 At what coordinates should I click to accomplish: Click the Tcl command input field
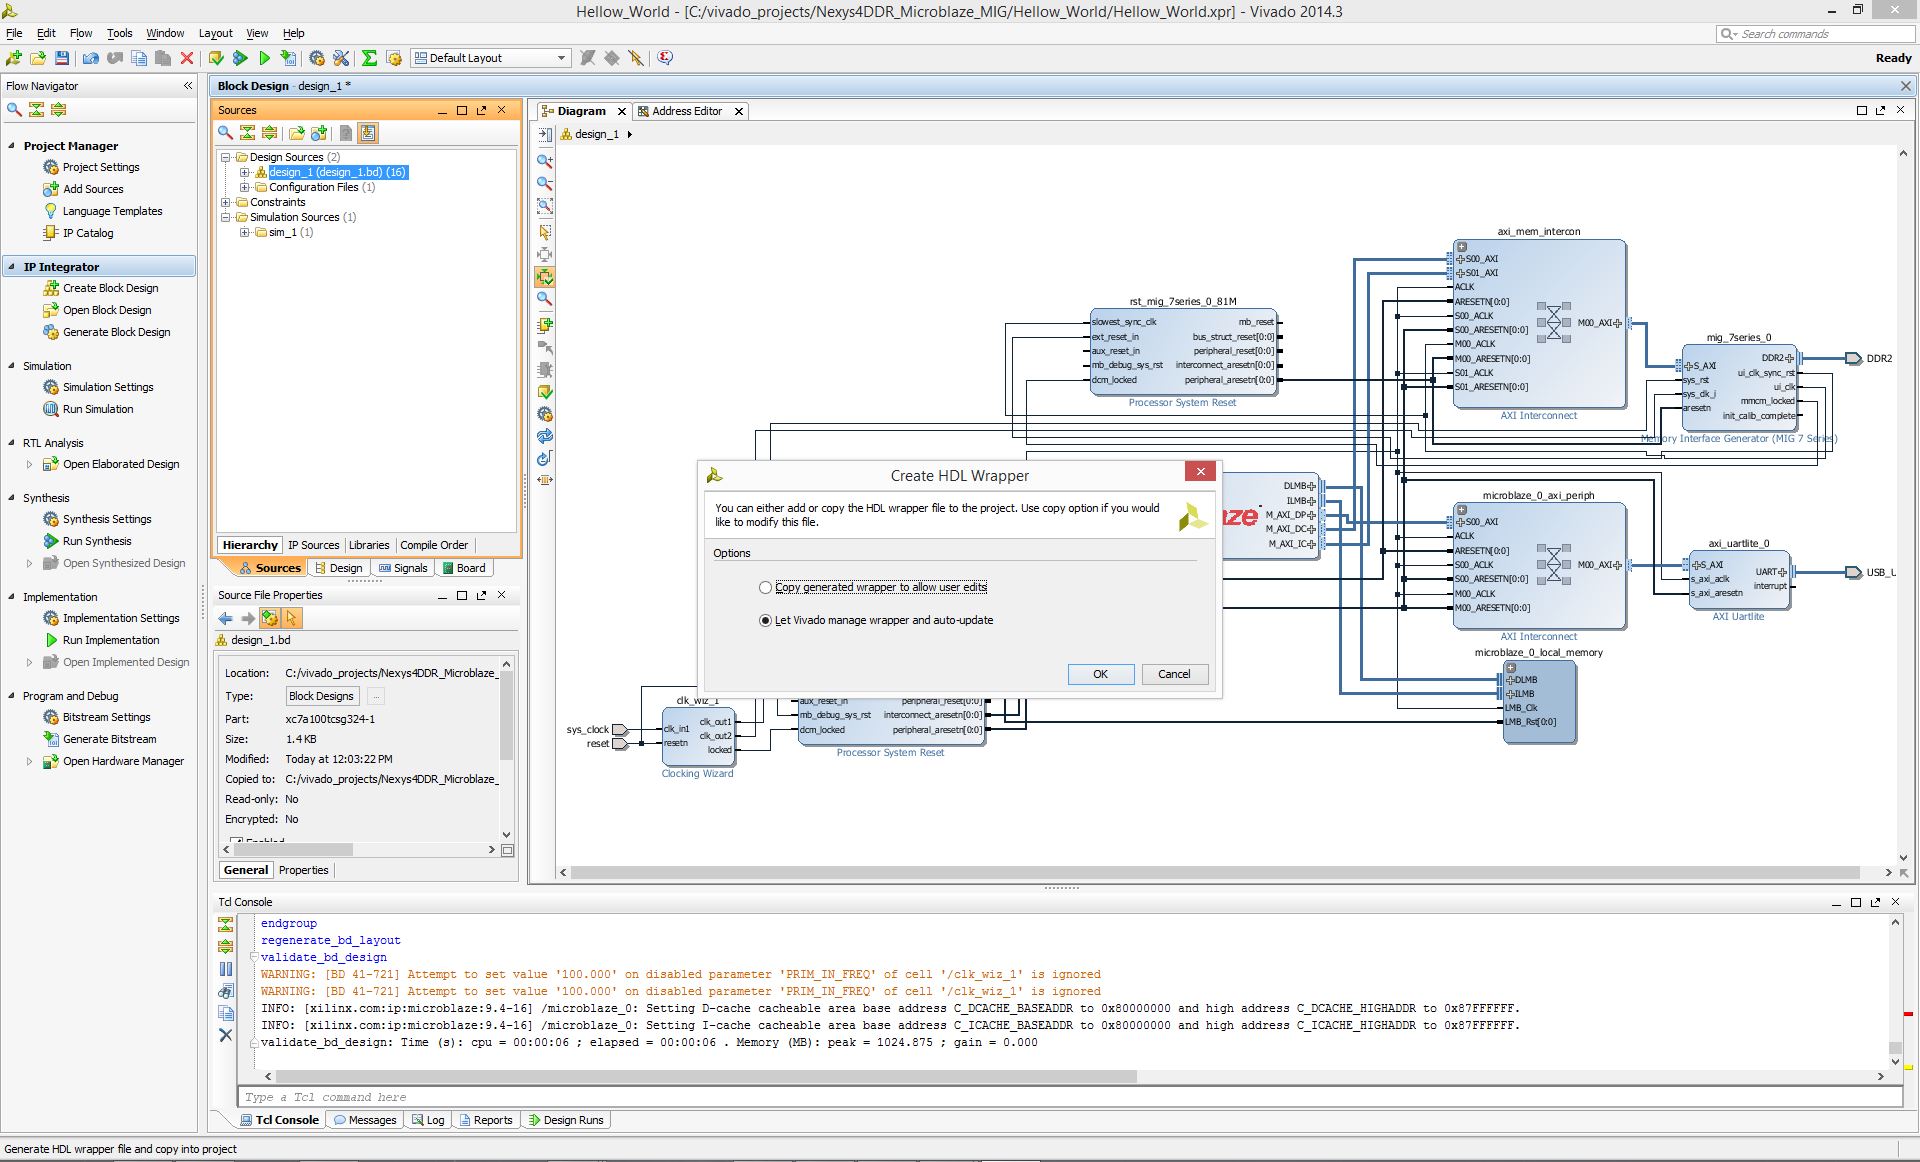pyautogui.click(x=1069, y=1097)
